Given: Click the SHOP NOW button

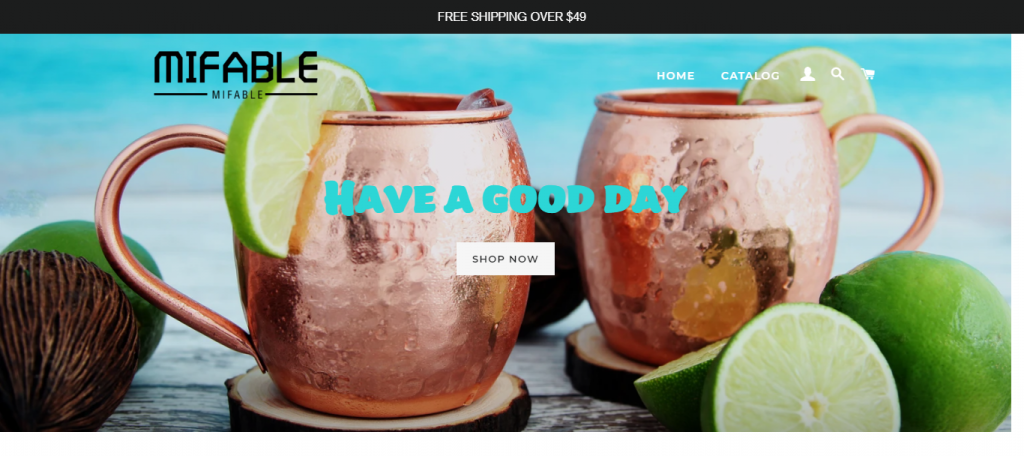Looking at the screenshot, I should (x=505, y=259).
